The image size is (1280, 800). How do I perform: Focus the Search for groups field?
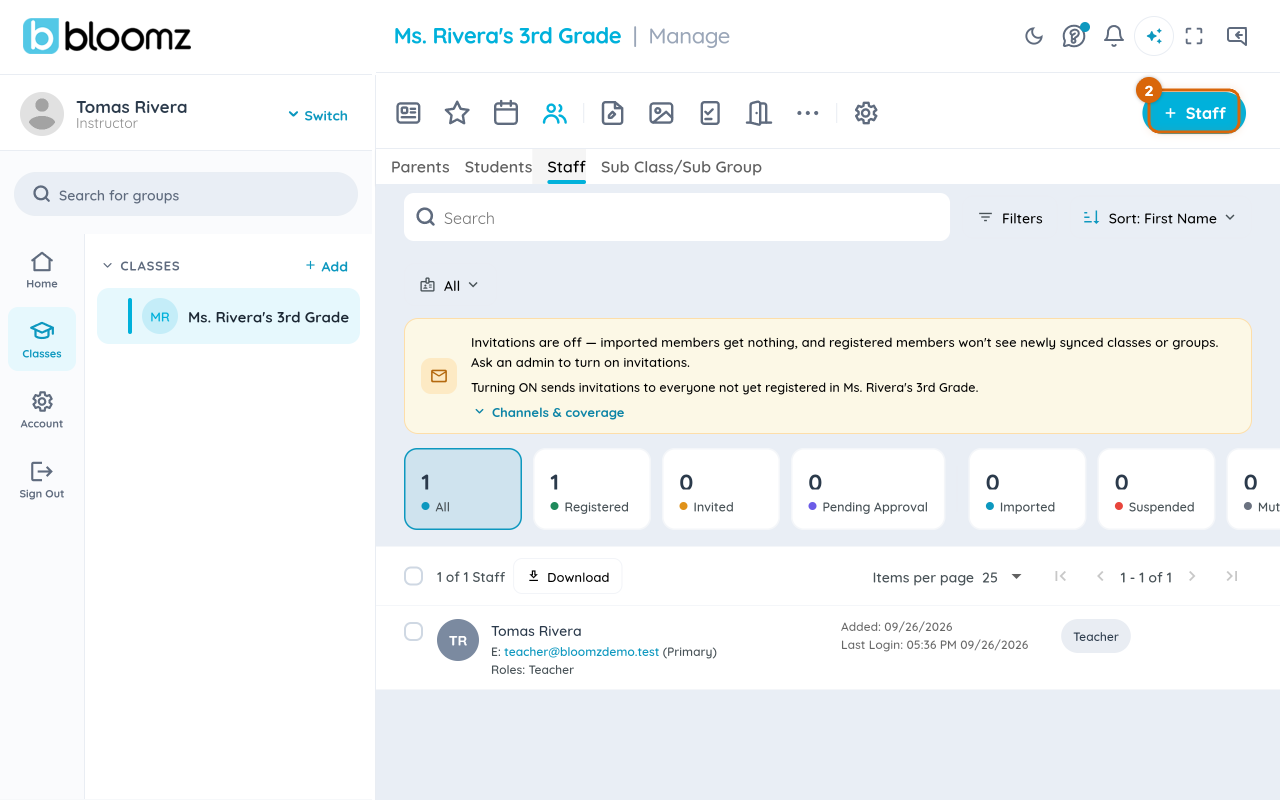point(186,194)
